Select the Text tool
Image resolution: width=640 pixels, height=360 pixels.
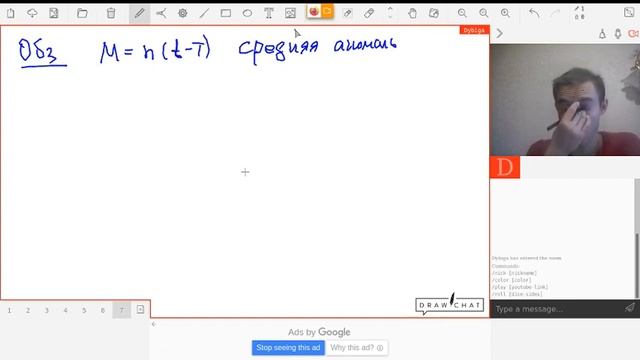pos(269,13)
